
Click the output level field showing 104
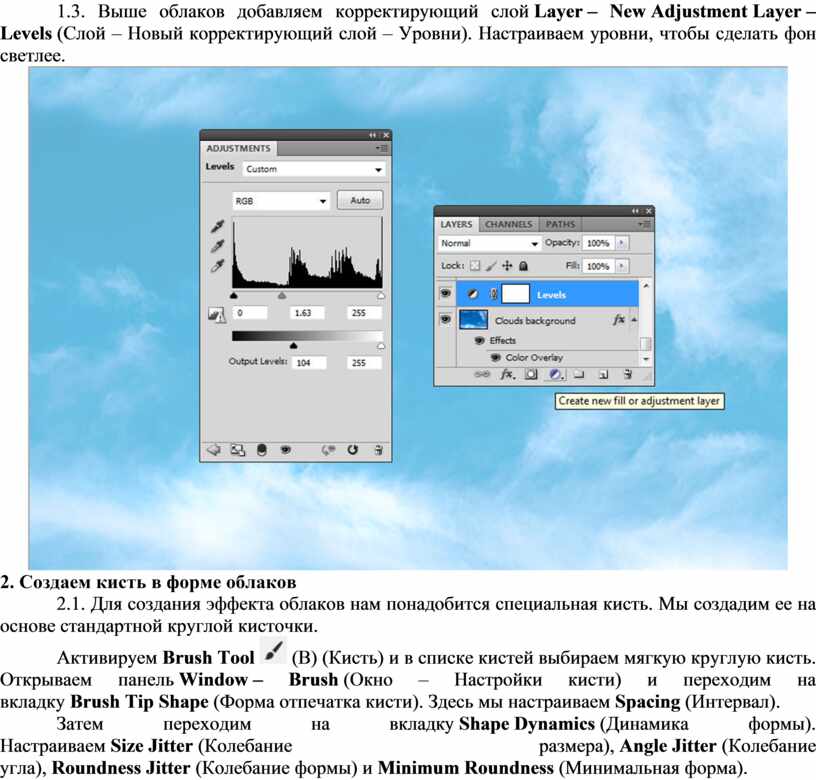tap(310, 363)
